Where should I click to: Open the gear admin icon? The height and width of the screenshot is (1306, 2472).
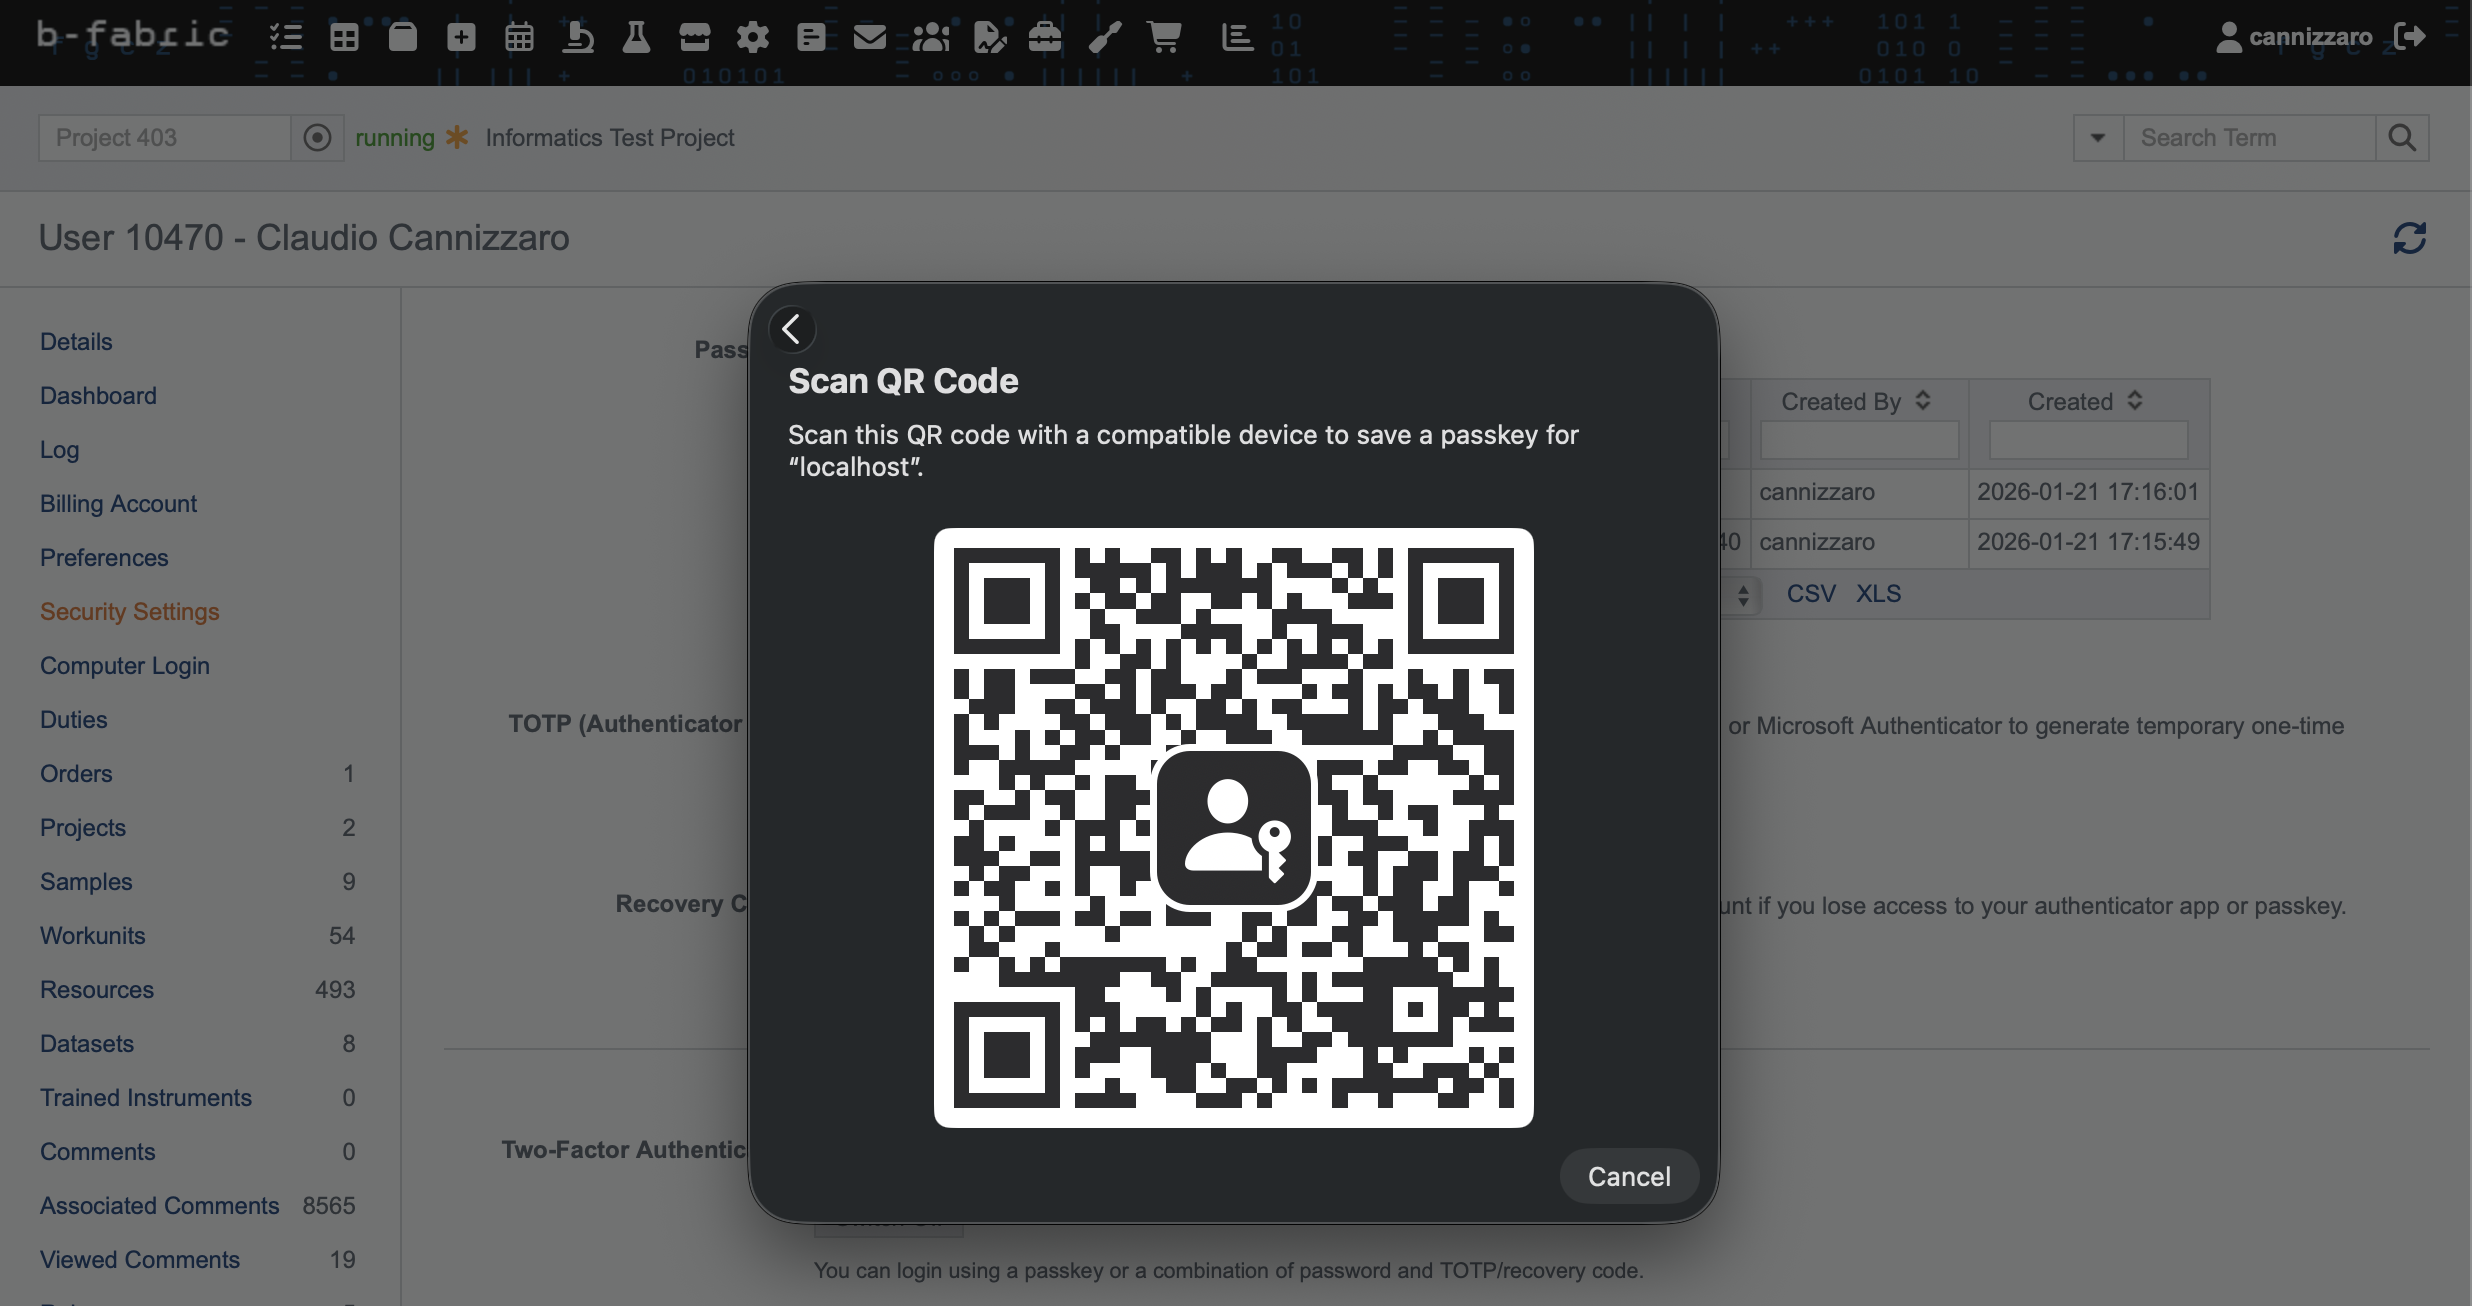pyautogui.click(x=753, y=38)
